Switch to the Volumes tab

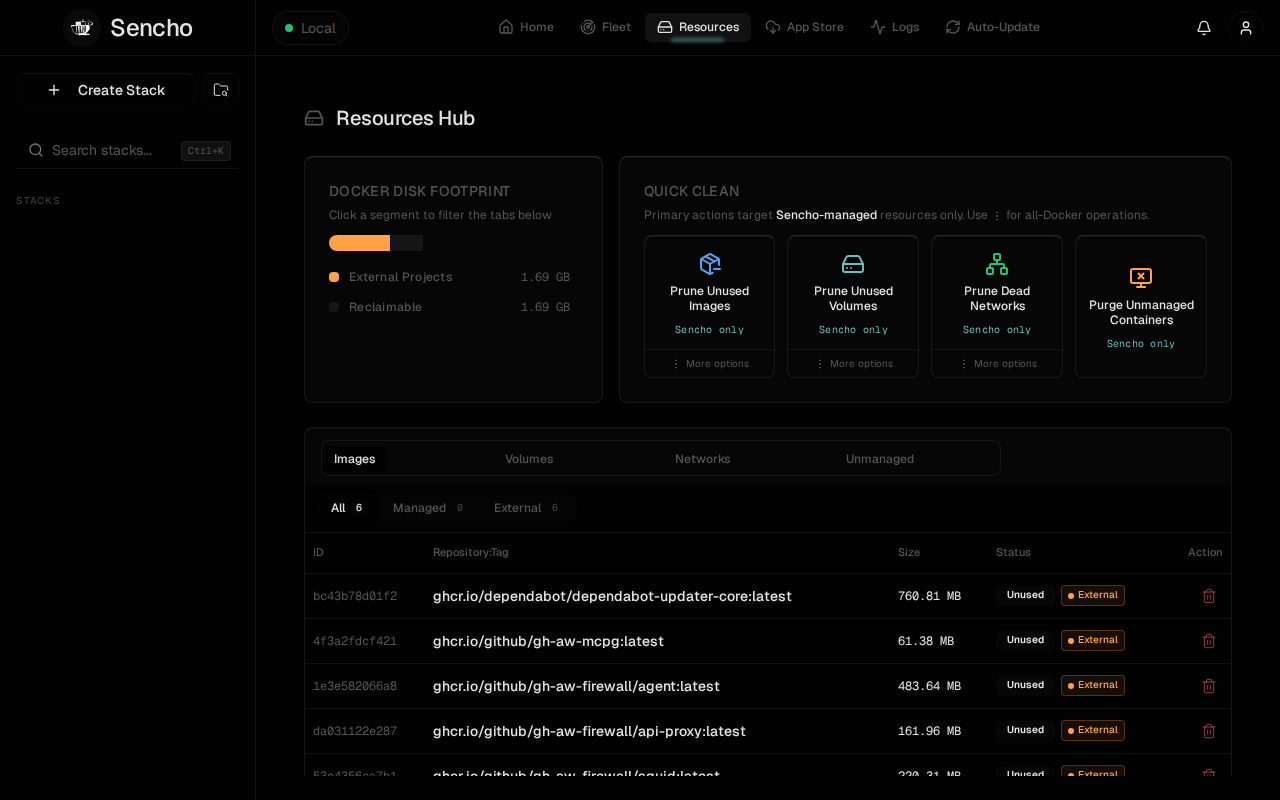pyautogui.click(x=529, y=459)
